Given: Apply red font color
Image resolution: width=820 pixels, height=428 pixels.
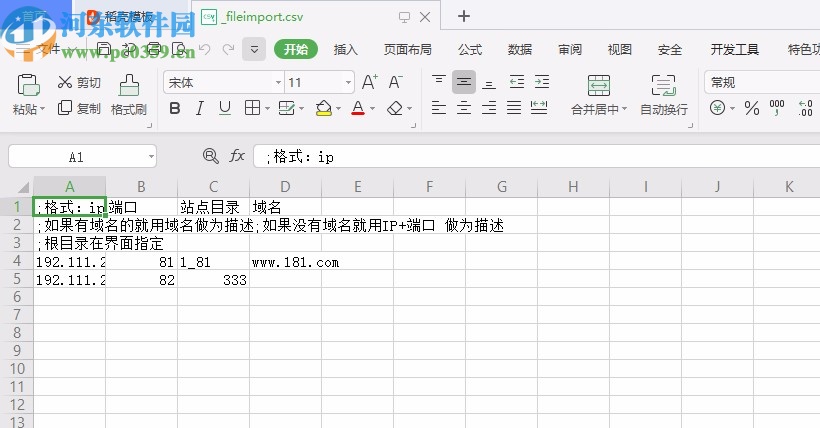Looking at the screenshot, I should click(358, 108).
